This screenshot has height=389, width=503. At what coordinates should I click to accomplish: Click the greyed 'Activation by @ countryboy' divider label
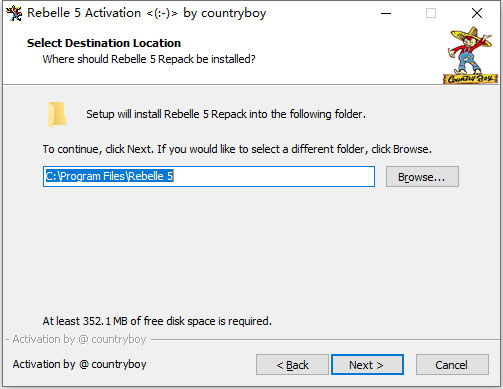pos(79,339)
